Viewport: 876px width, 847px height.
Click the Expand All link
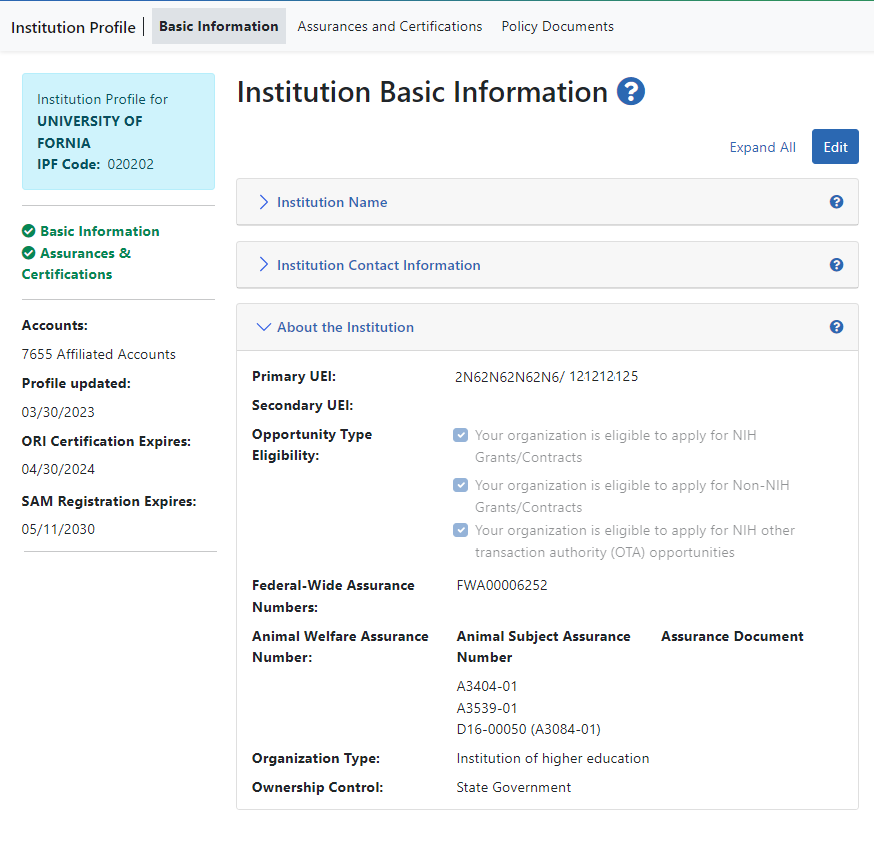point(762,147)
